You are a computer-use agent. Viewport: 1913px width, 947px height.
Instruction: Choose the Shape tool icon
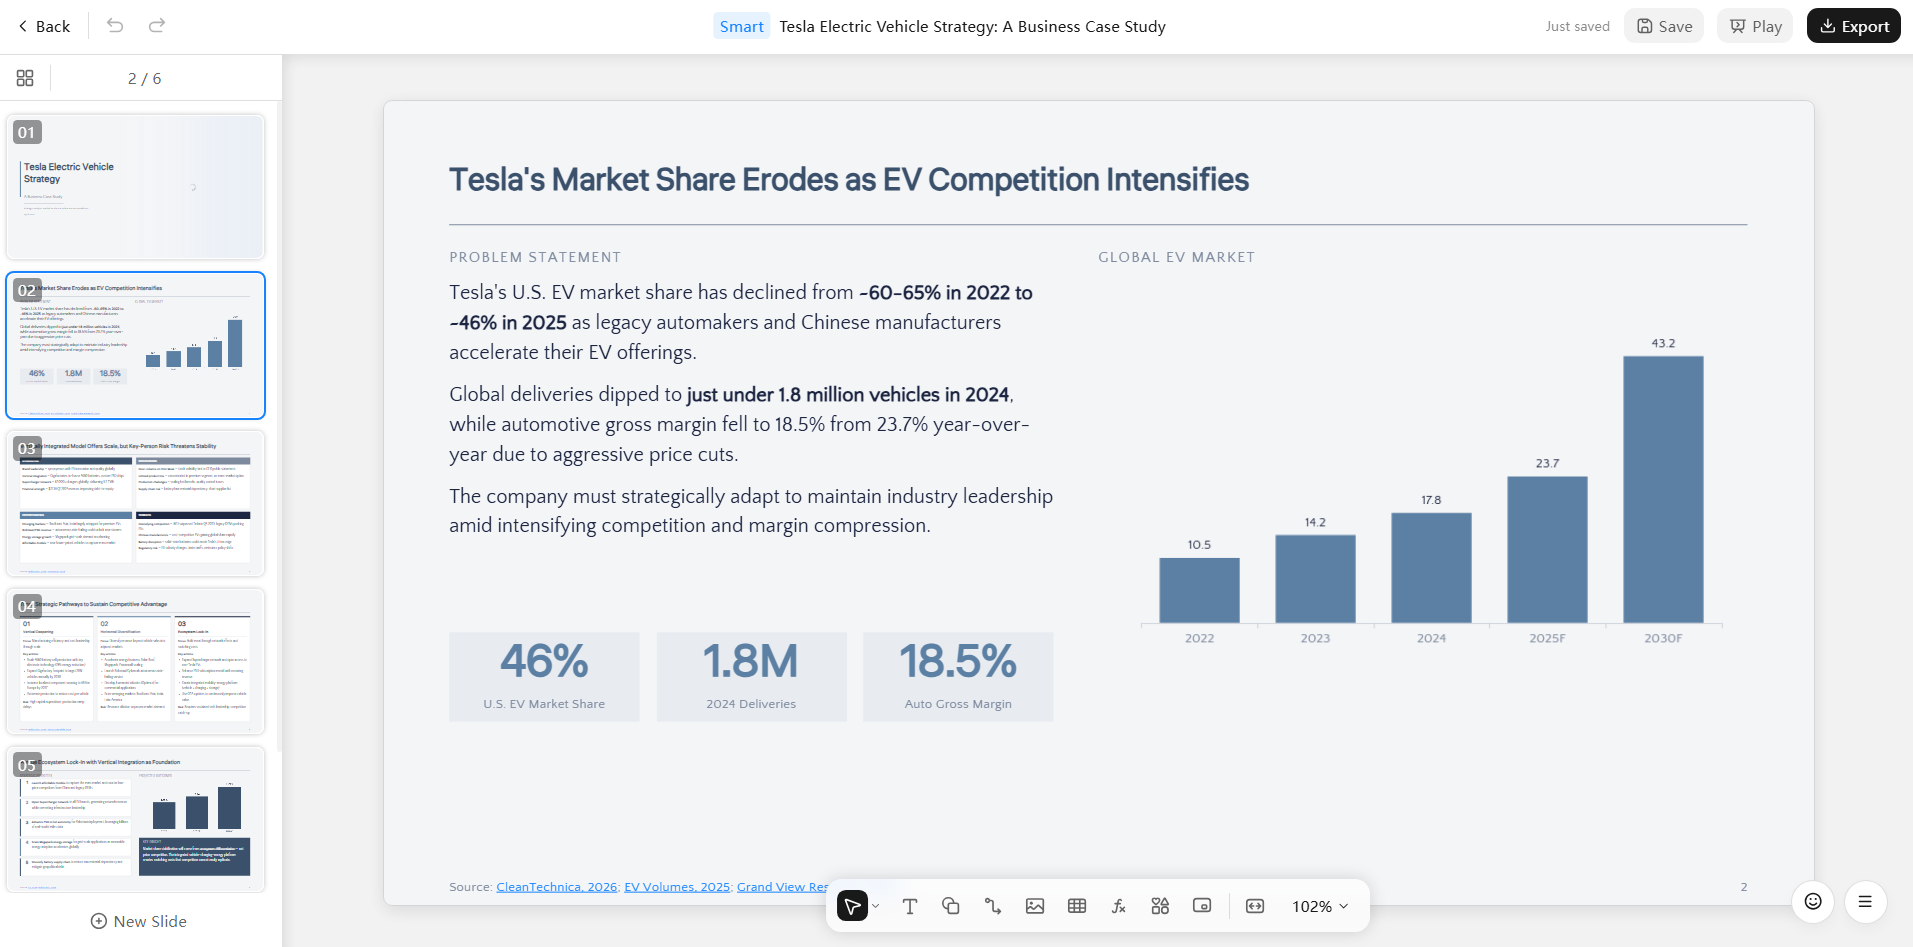951,906
